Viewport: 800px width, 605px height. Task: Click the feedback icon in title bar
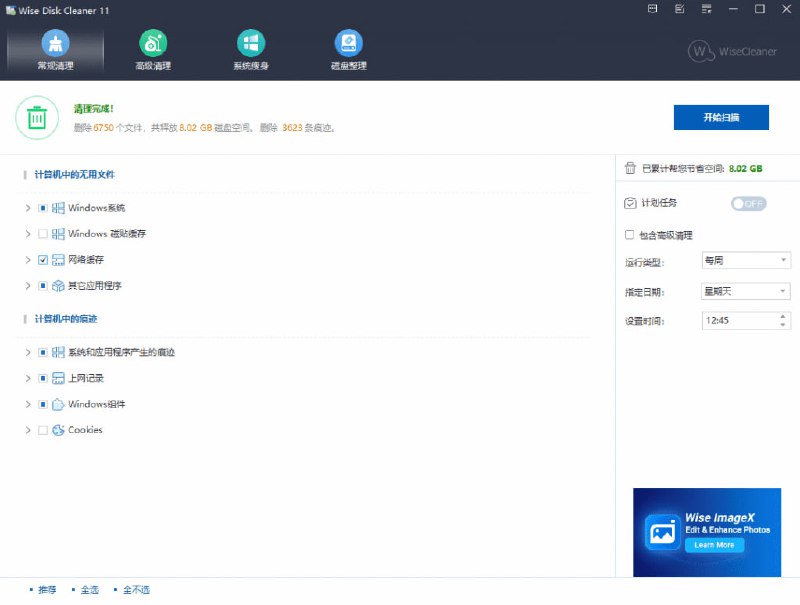tap(679, 9)
